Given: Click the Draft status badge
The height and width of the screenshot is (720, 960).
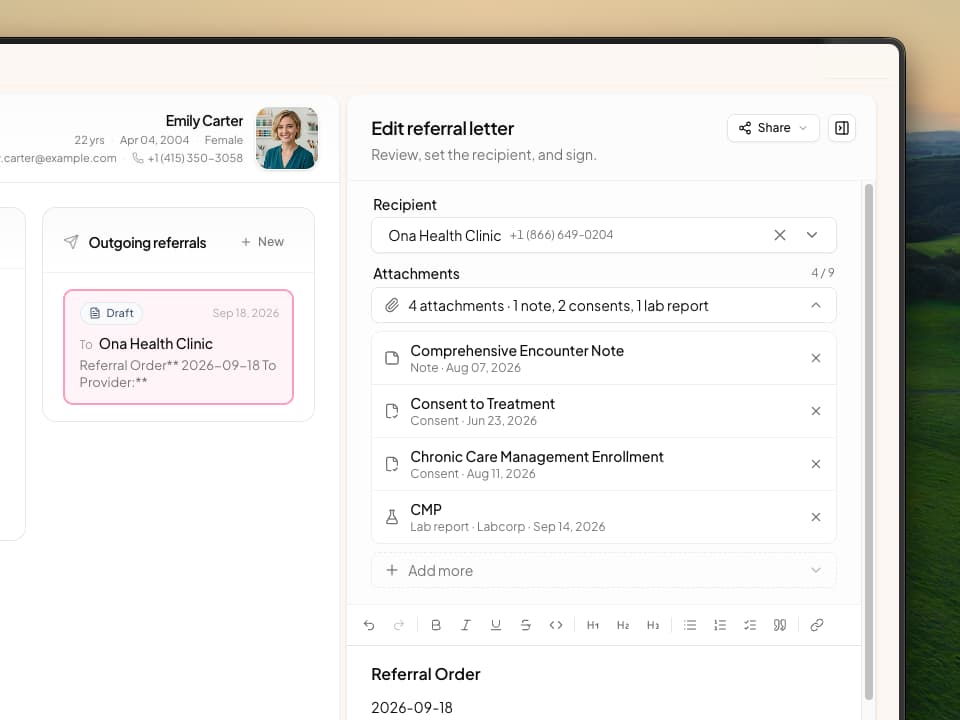Looking at the screenshot, I should 111,313.
